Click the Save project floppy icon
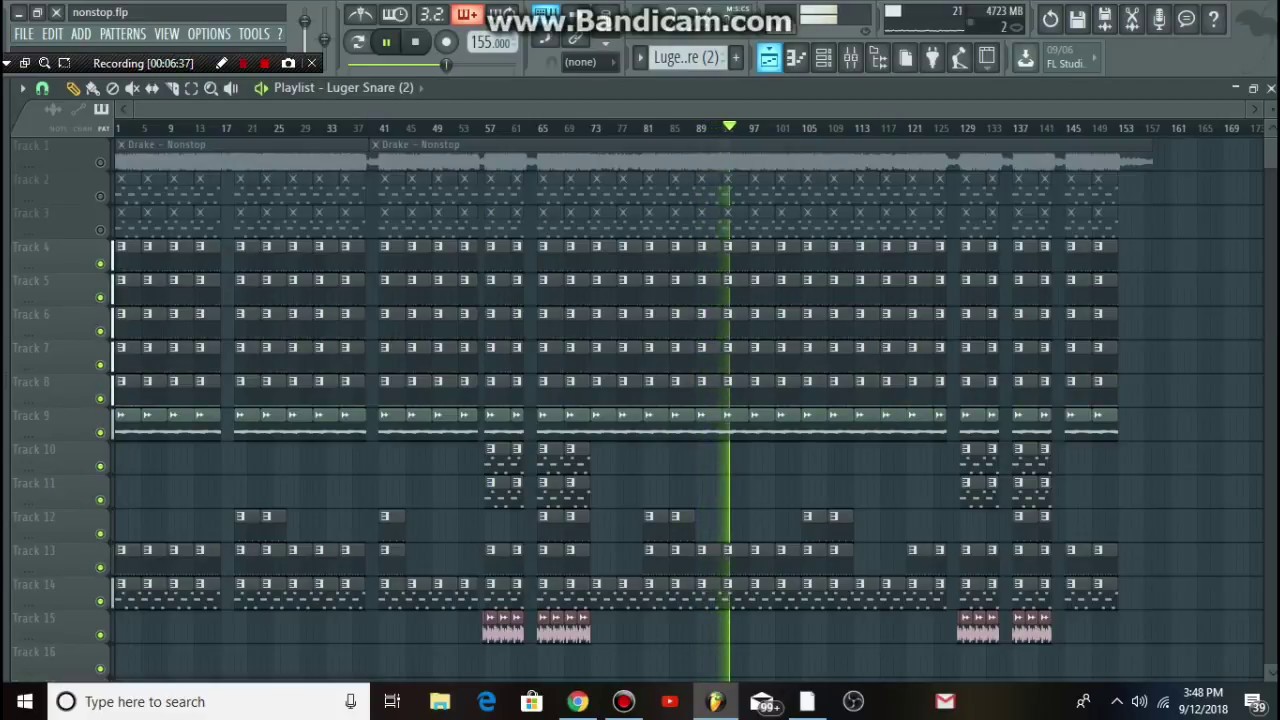The image size is (1280, 720). tap(1077, 19)
